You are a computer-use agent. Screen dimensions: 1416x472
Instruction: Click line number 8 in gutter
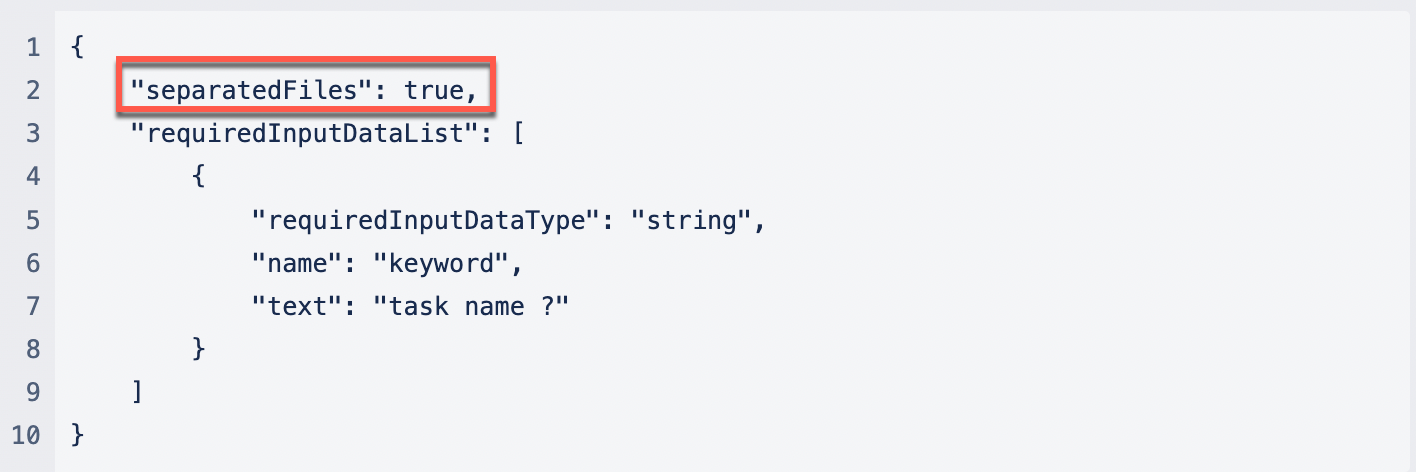coord(33,349)
